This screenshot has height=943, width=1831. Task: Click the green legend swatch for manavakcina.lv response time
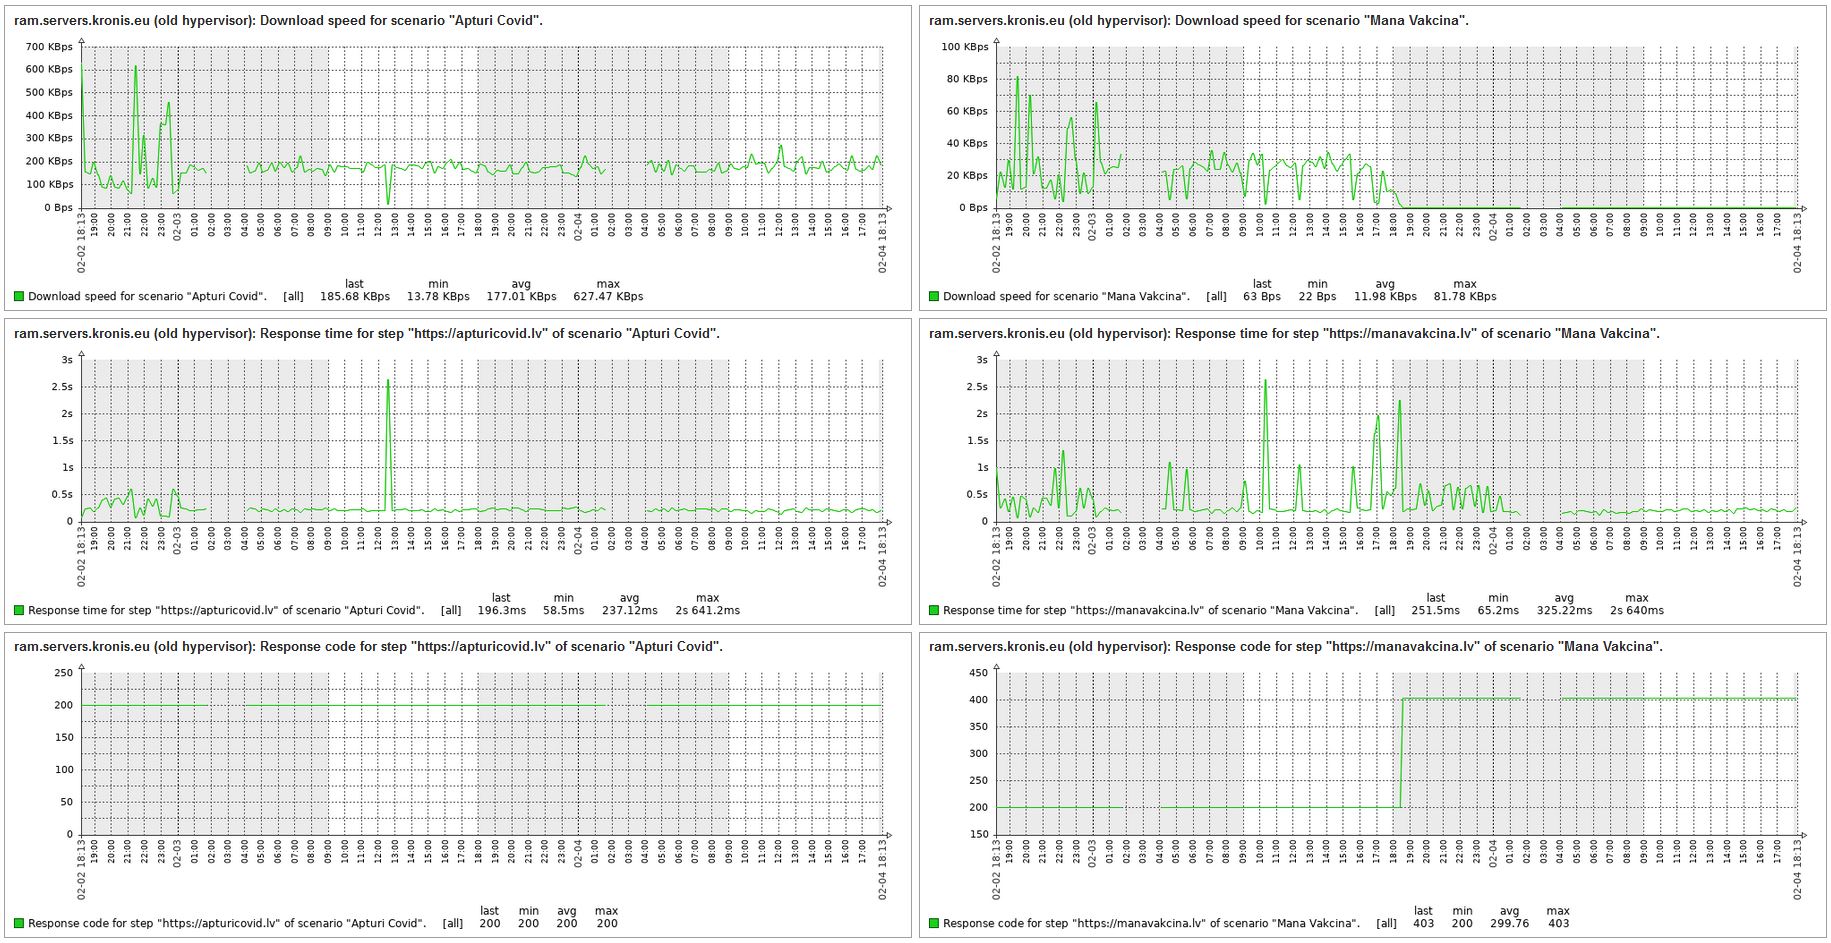(x=934, y=610)
